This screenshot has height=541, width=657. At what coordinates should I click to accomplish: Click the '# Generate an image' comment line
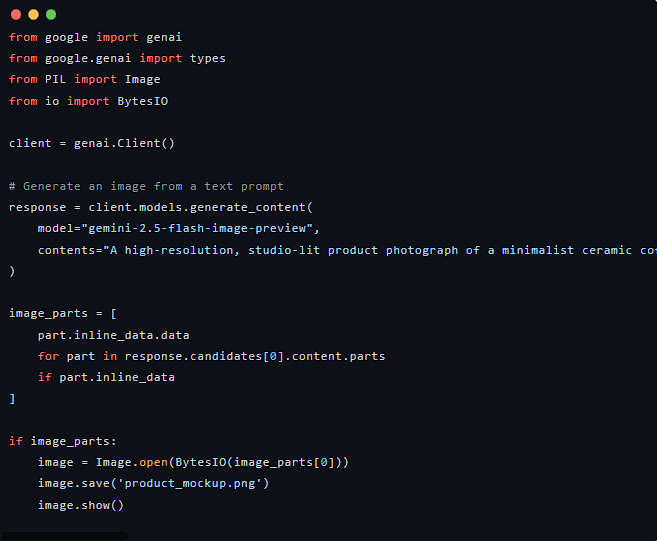(x=146, y=186)
